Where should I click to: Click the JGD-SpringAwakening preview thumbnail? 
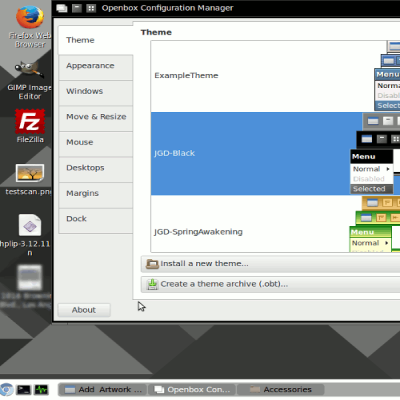375,224
